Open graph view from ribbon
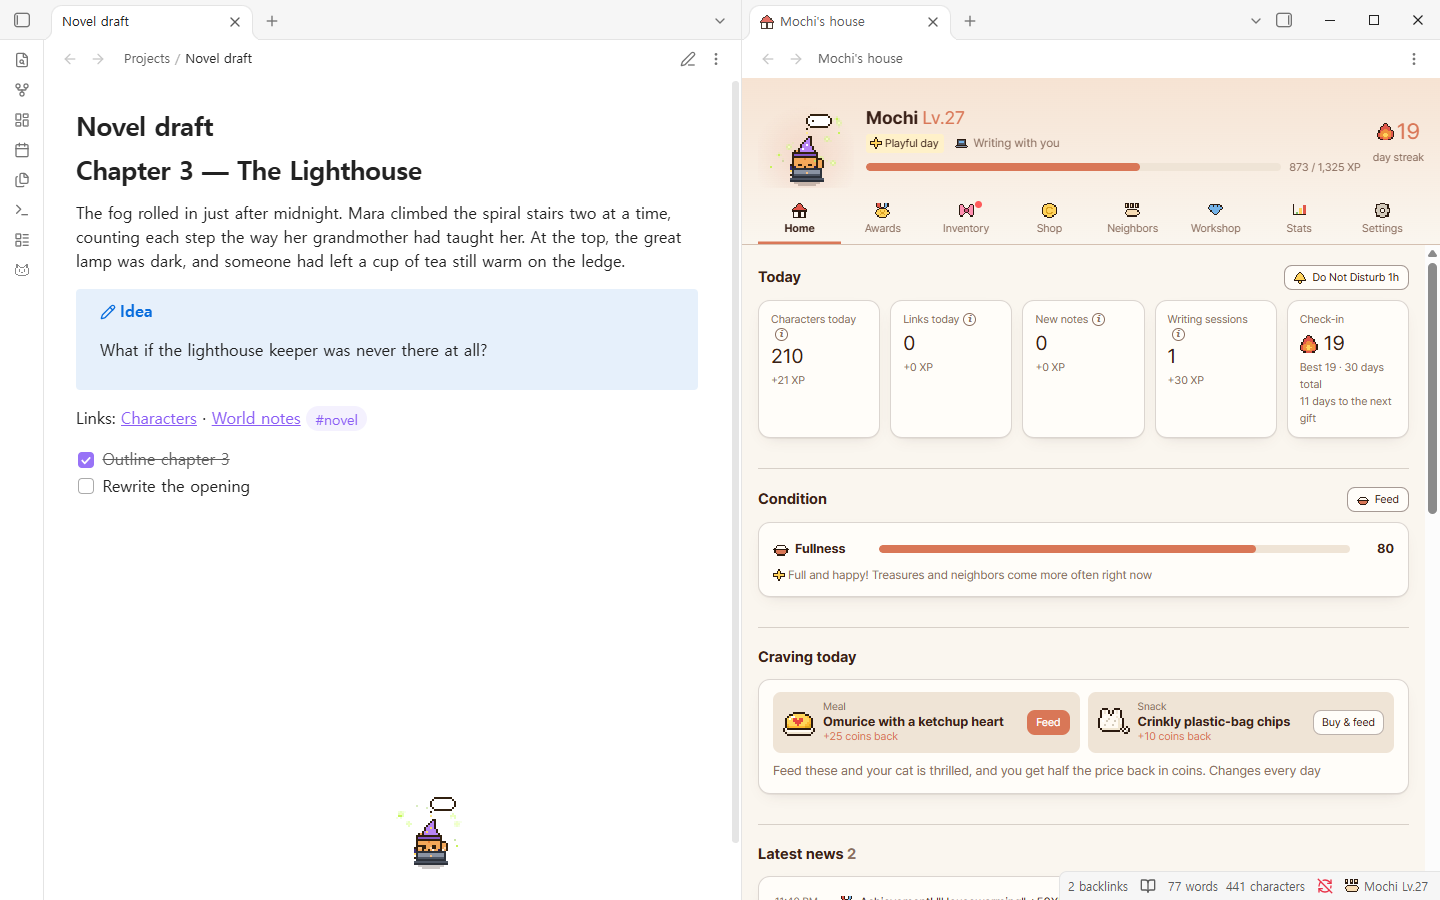Screen dimensions: 1440x900 pyautogui.click(x=22, y=90)
